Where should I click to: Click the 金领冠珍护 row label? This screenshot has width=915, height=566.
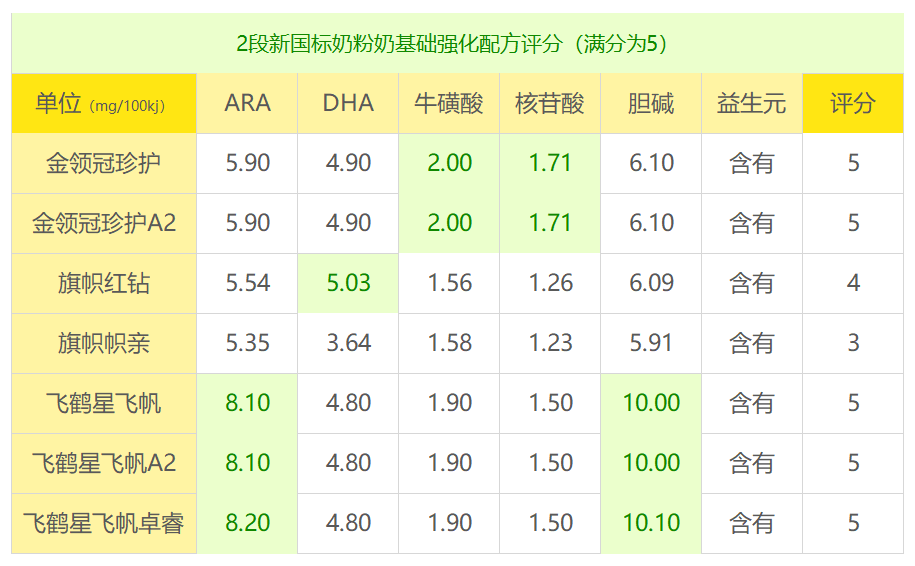point(104,163)
